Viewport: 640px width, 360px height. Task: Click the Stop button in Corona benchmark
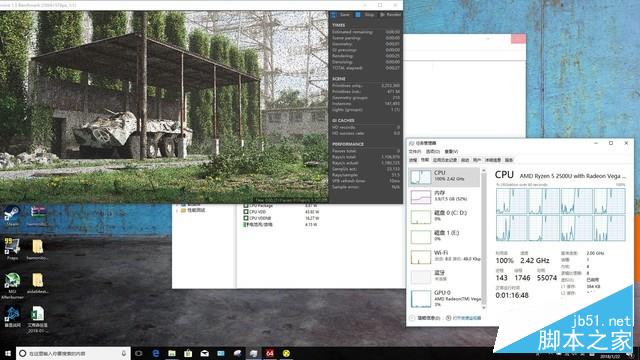click(365, 15)
